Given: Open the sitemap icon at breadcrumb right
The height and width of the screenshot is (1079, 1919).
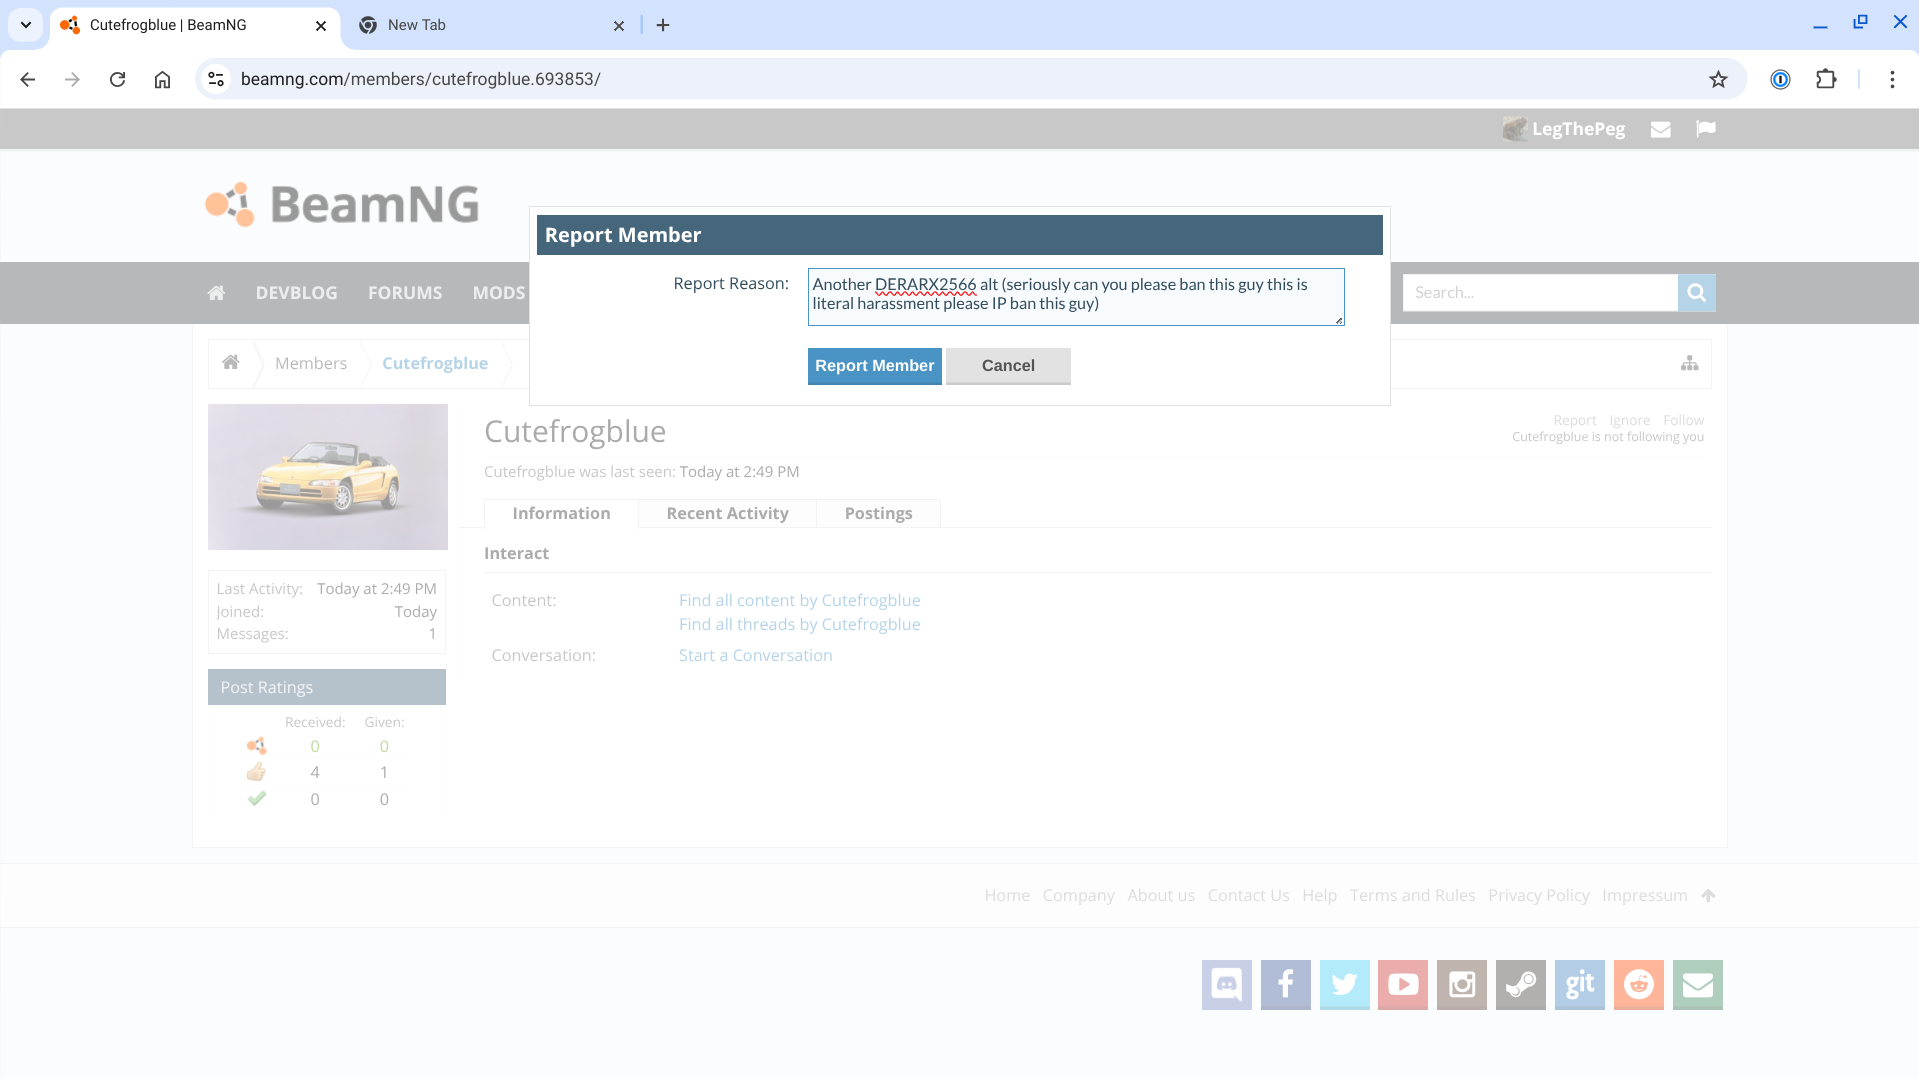Looking at the screenshot, I should click(1690, 363).
